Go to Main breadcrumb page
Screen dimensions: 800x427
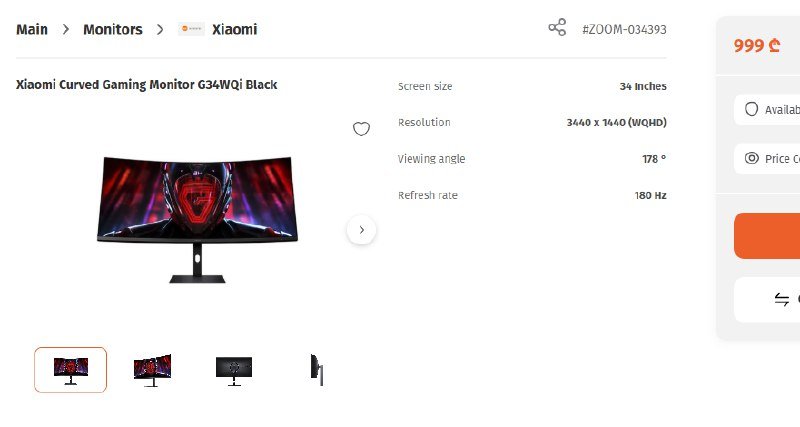32,30
